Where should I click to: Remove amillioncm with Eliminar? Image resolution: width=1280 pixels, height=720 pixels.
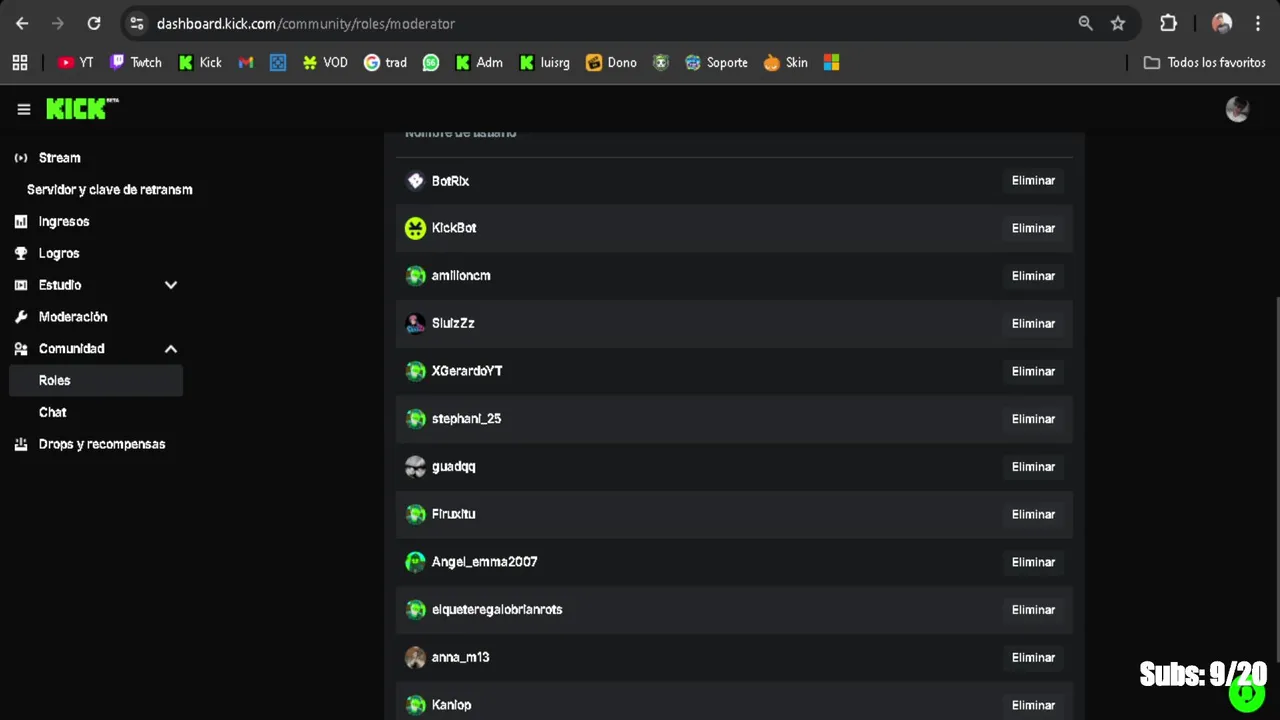click(1033, 276)
